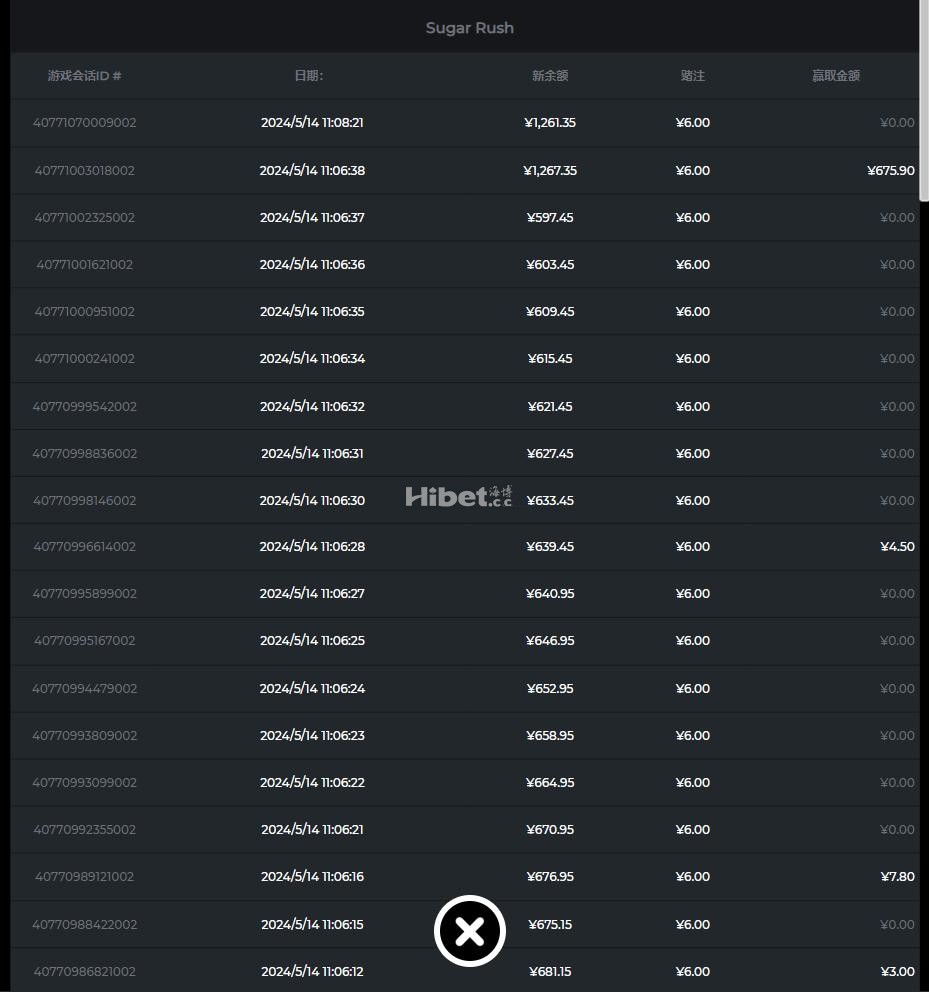The height and width of the screenshot is (992, 929).
Task: Click the 赌注 column header
Action: click(x=693, y=76)
